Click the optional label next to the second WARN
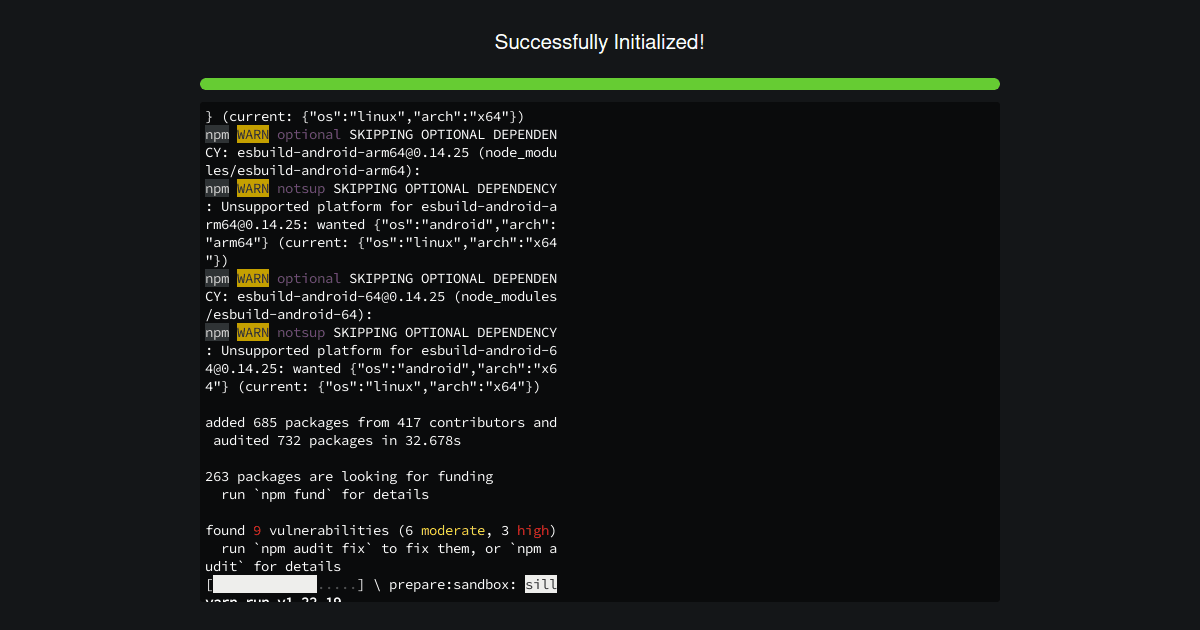The height and width of the screenshot is (630, 1200). click(x=309, y=278)
